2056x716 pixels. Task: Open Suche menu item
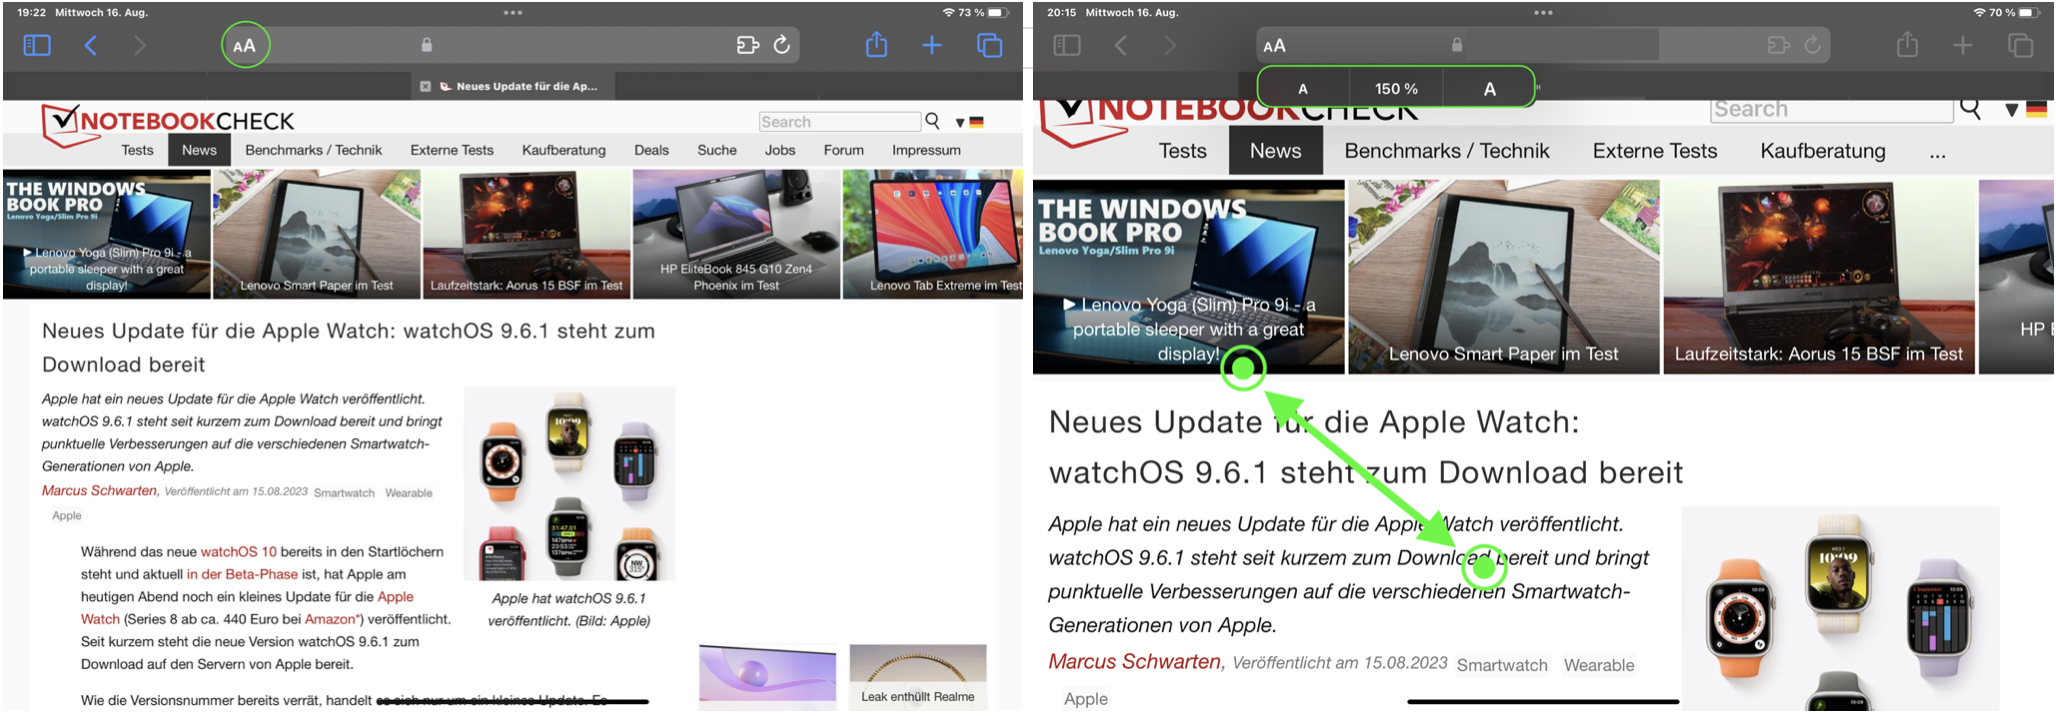[717, 150]
